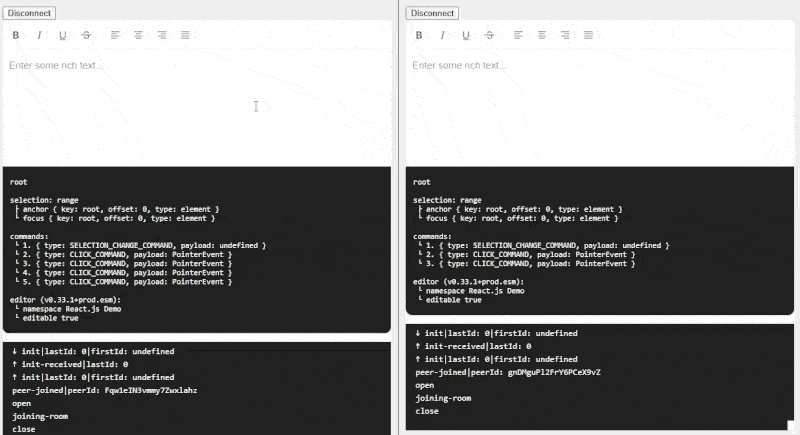800x435 pixels.
Task: Click anchor line in left debug panel
Action: coord(120,209)
